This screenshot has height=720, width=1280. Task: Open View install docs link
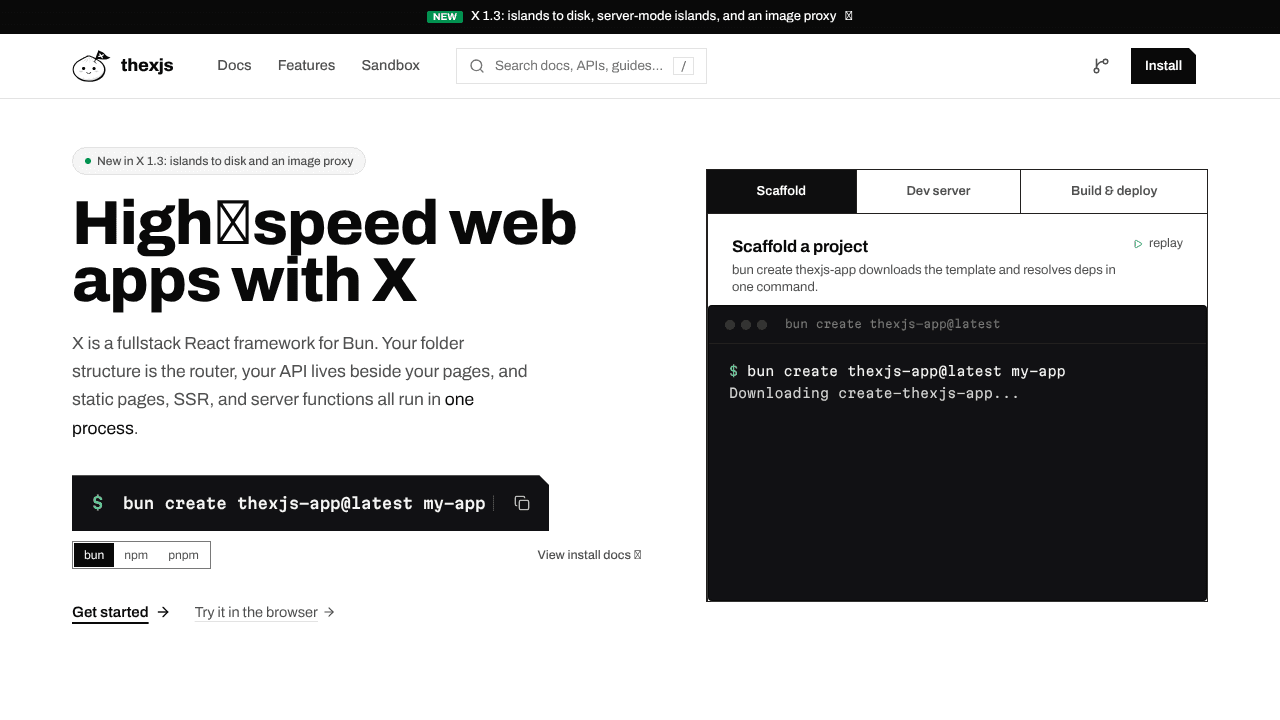tap(589, 555)
